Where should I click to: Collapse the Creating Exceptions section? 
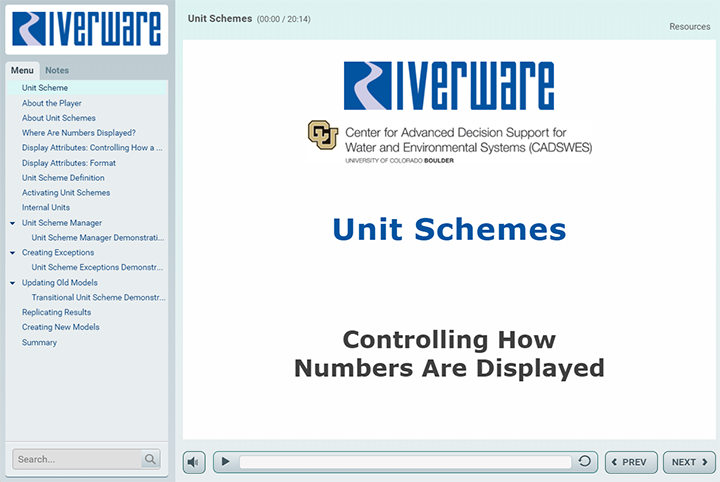coord(12,253)
